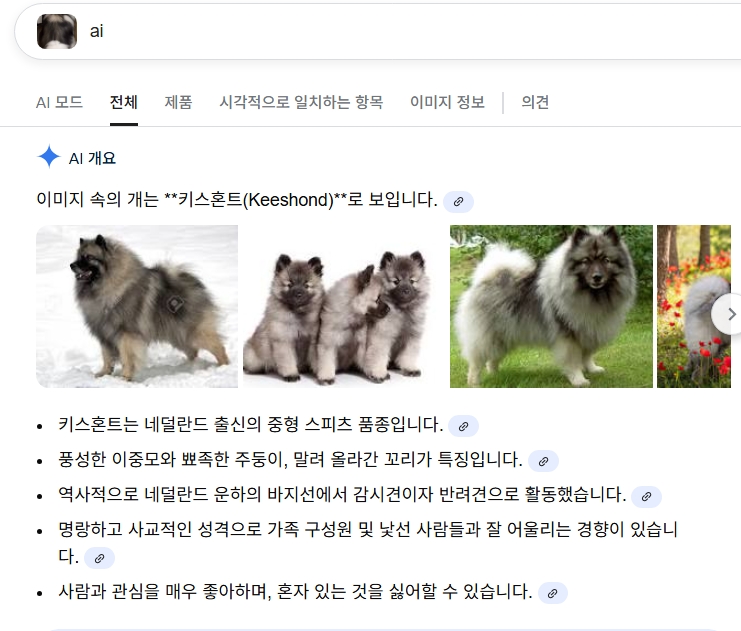Show next images with carousel arrow

730,314
